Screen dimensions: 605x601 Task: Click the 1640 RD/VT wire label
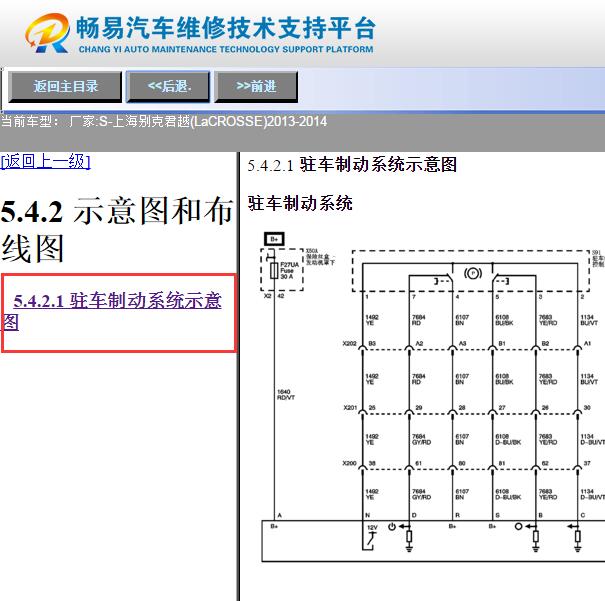286,395
